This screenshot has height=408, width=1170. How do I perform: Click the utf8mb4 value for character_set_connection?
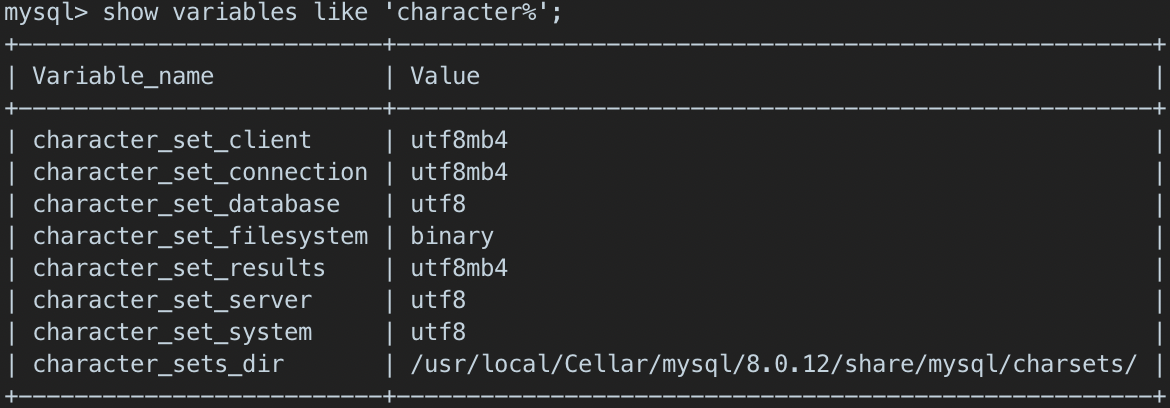[x=459, y=172]
